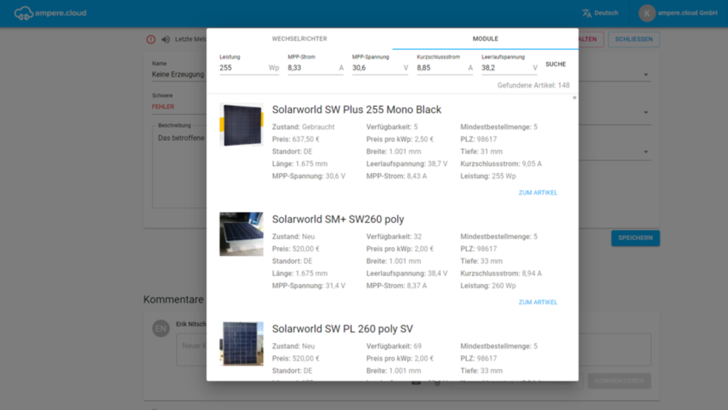Image resolution: width=728 pixels, height=410 pixels.
Task: Click the Suche button
Action: [555, 64]
